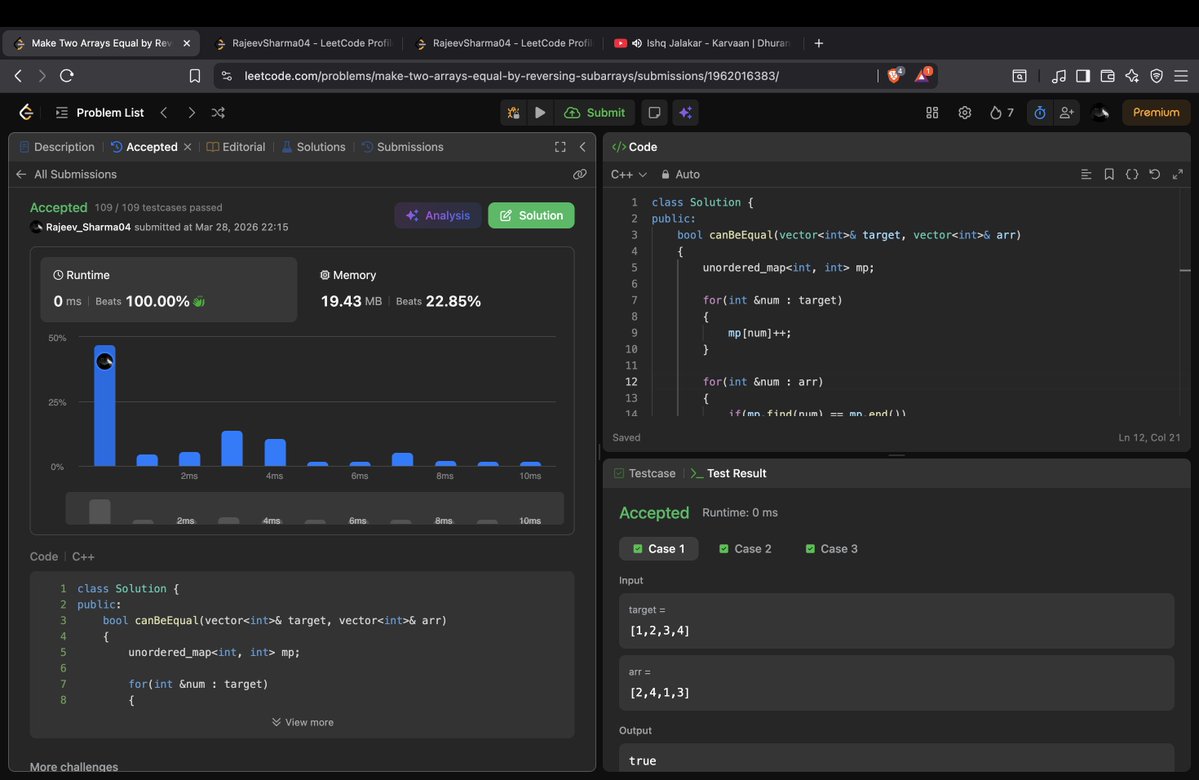The image size is (1199, 780).
Task: Submit the solution
Action: tap(595, 112)
